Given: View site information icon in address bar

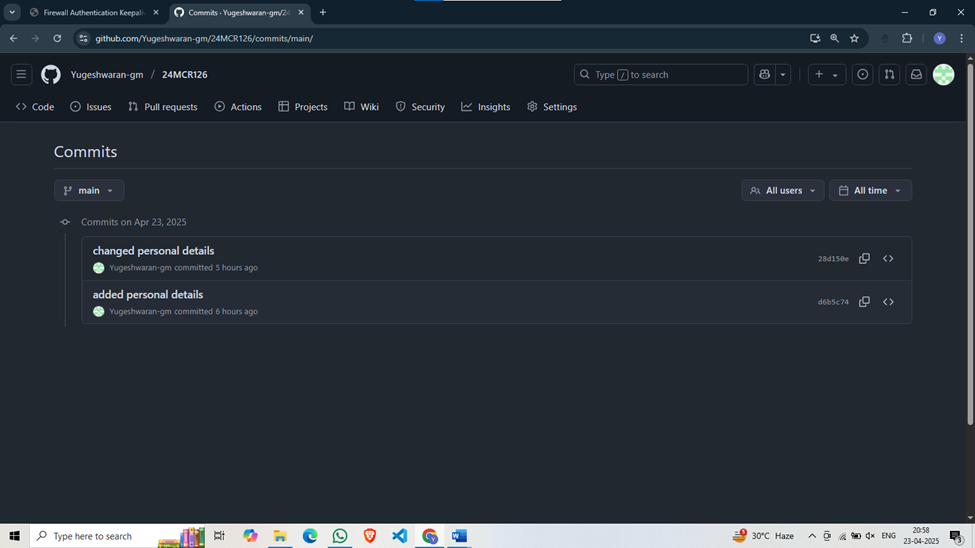Looking at the screenshot, I should (x=83, y=39).
